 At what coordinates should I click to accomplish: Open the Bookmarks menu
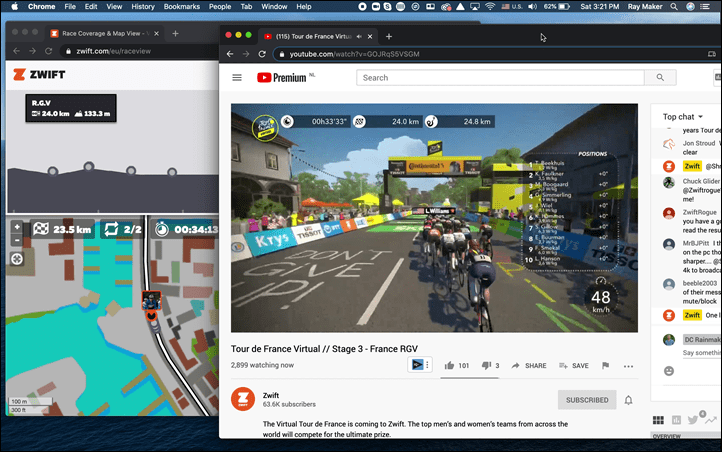[182, 6]
